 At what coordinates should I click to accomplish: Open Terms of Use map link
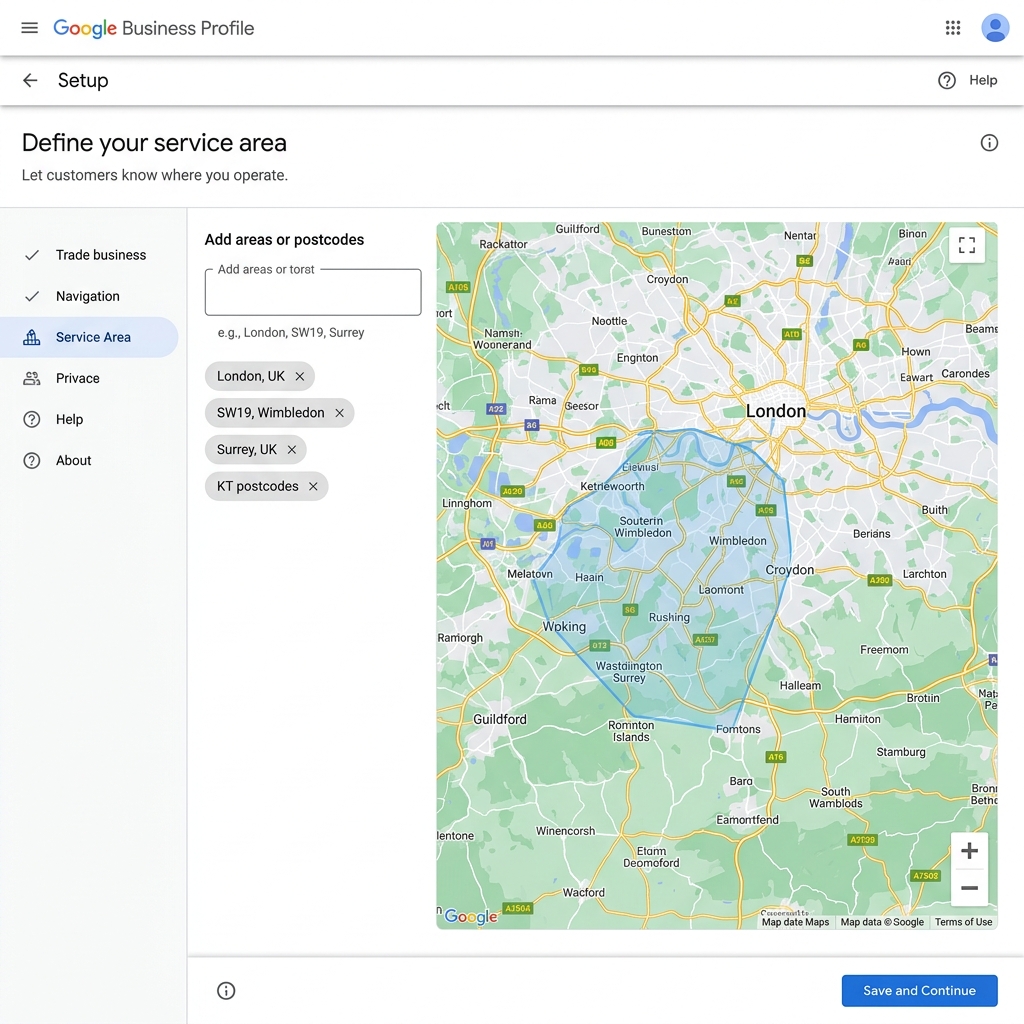[x=963, y=922]
